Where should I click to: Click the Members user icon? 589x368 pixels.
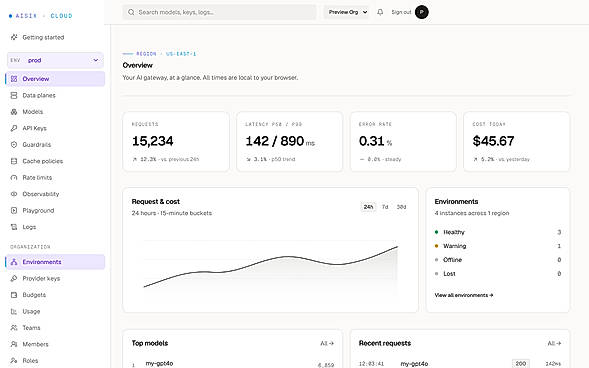[14, 344]
